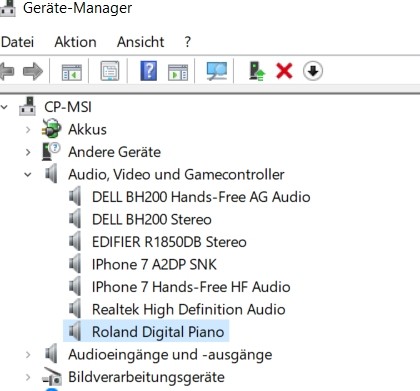The height and width of the screenshot is (391, 420).
Task: Open the blue Help question-mark icon
Action: [149, 71]
